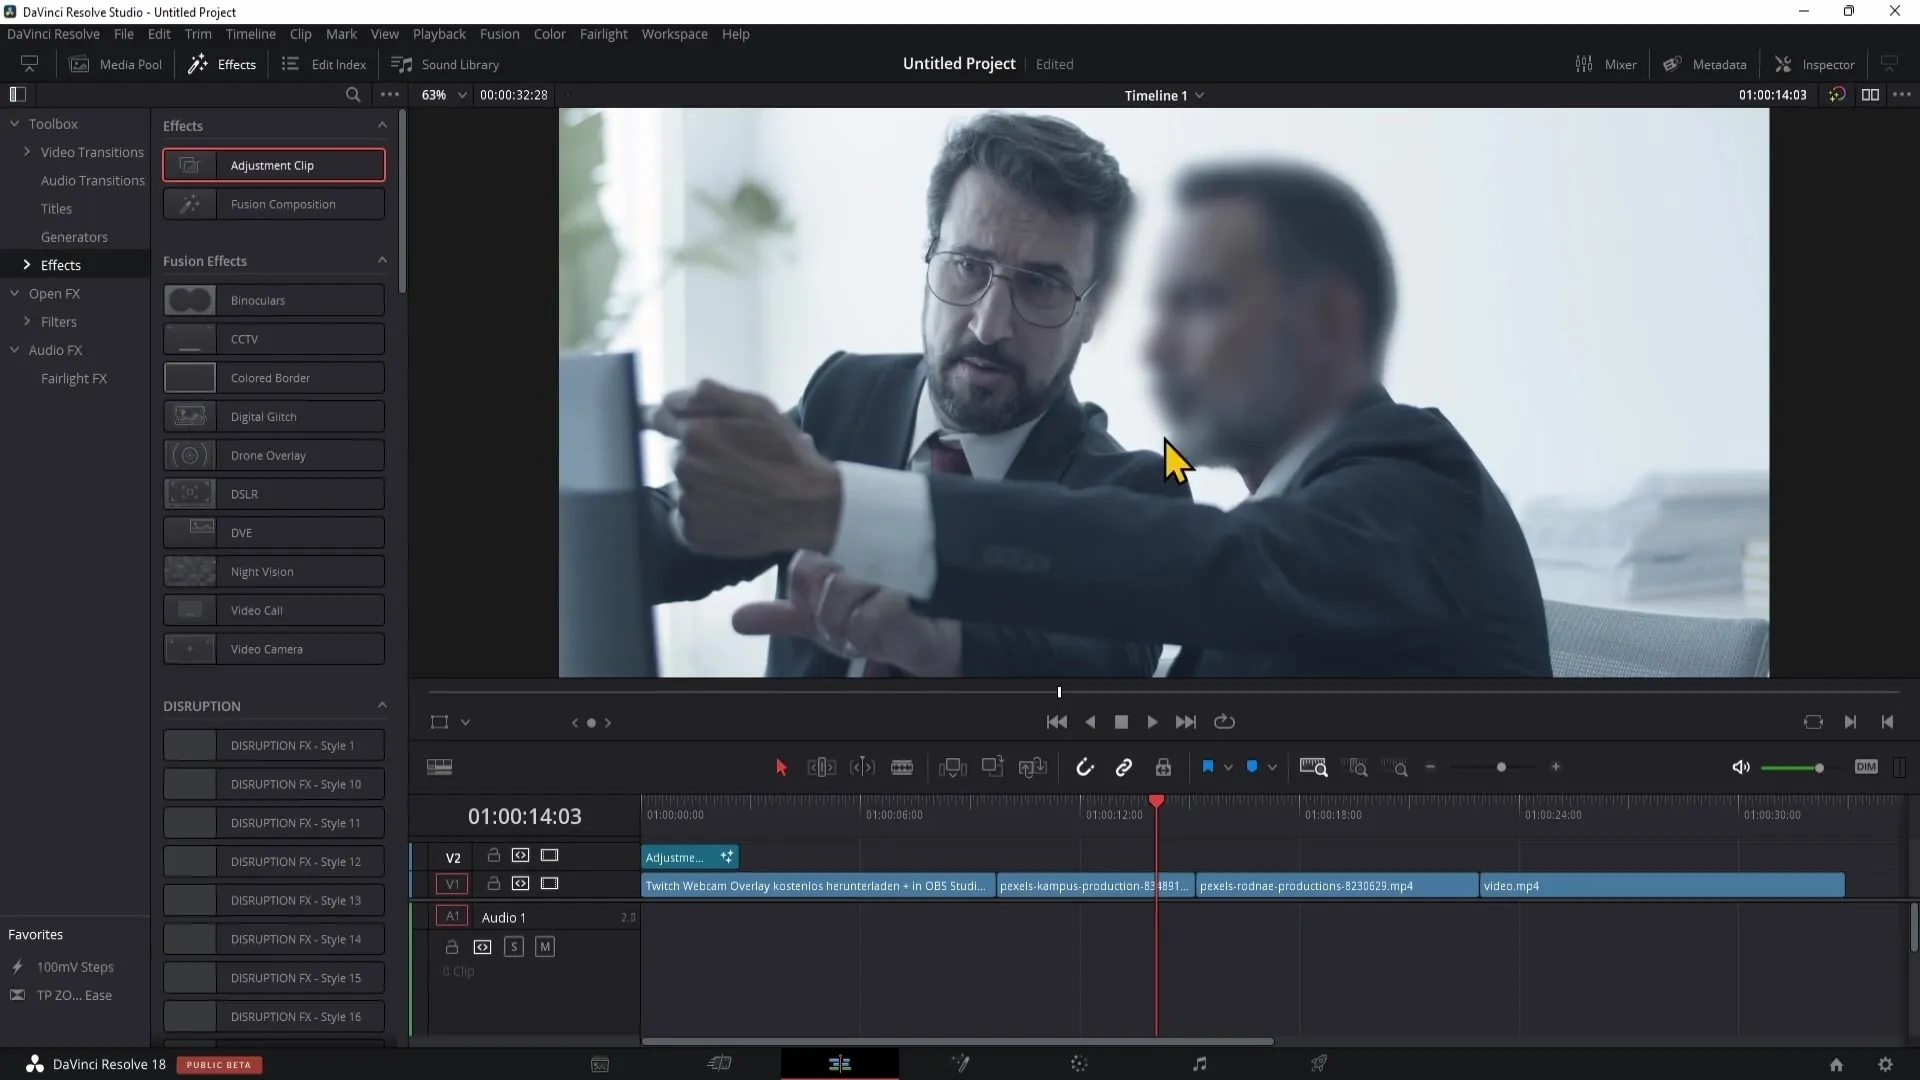Activate the Dynamic Trim Mode tool
This screenshot has height=1080, width=1920.
pyautogui.click(x=862, y=767)
